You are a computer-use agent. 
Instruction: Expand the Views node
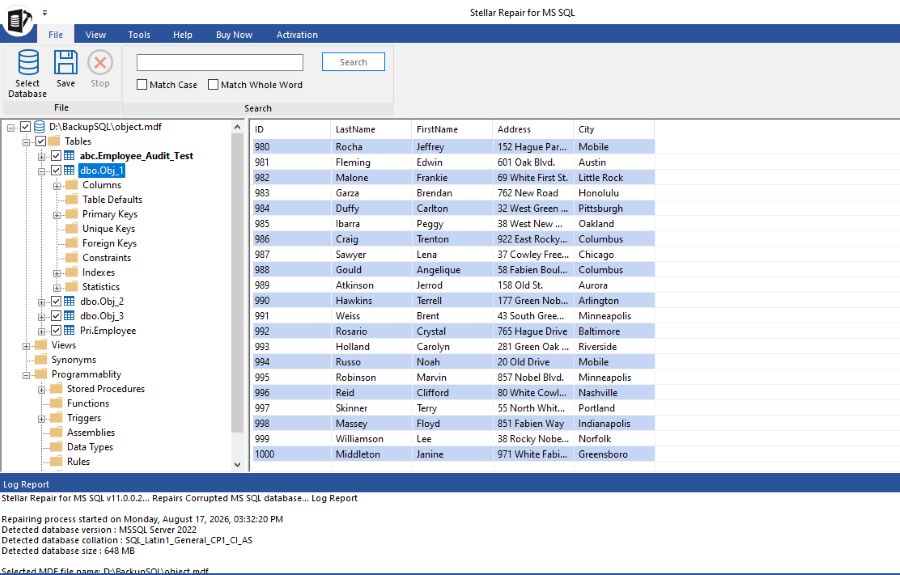tap(26, 346)
